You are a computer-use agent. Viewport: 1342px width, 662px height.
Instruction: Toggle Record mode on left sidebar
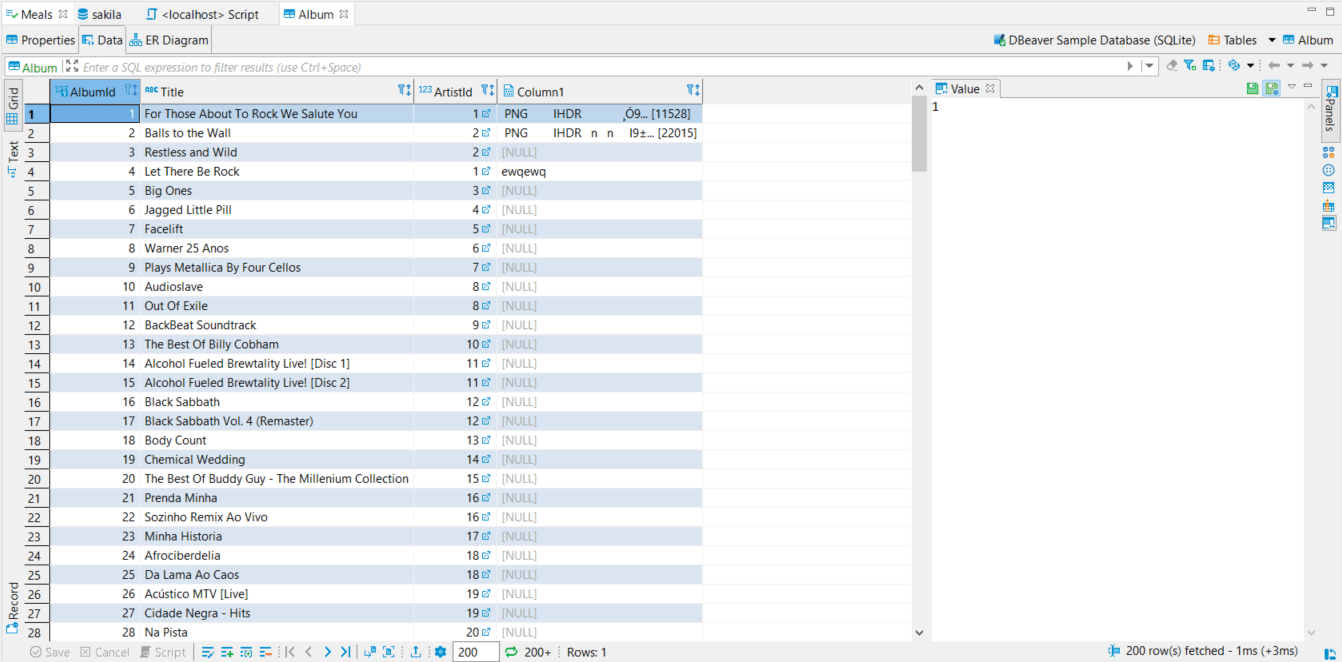click(x=13, y=606)
